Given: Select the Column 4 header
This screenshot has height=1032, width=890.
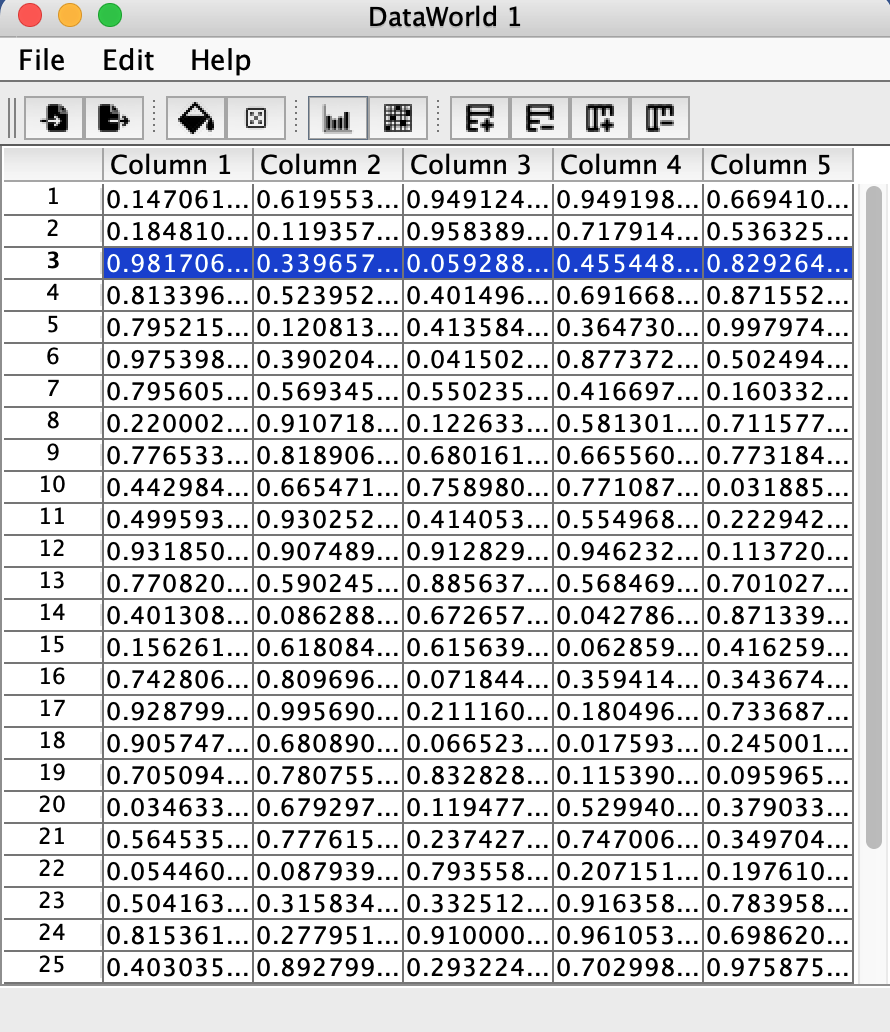Looking at the screenshot, I should click(628, 165).
